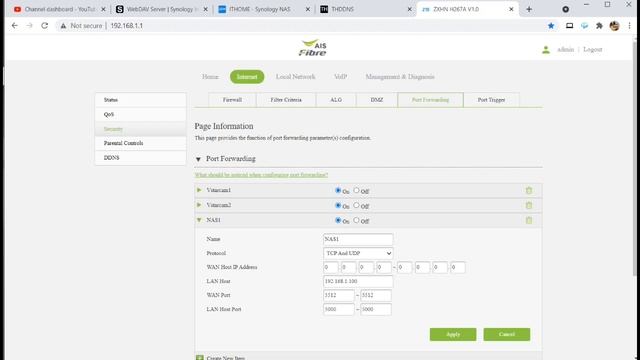Click the blue cube extension icon
640x360 pixels.
(x=584, y=26)
